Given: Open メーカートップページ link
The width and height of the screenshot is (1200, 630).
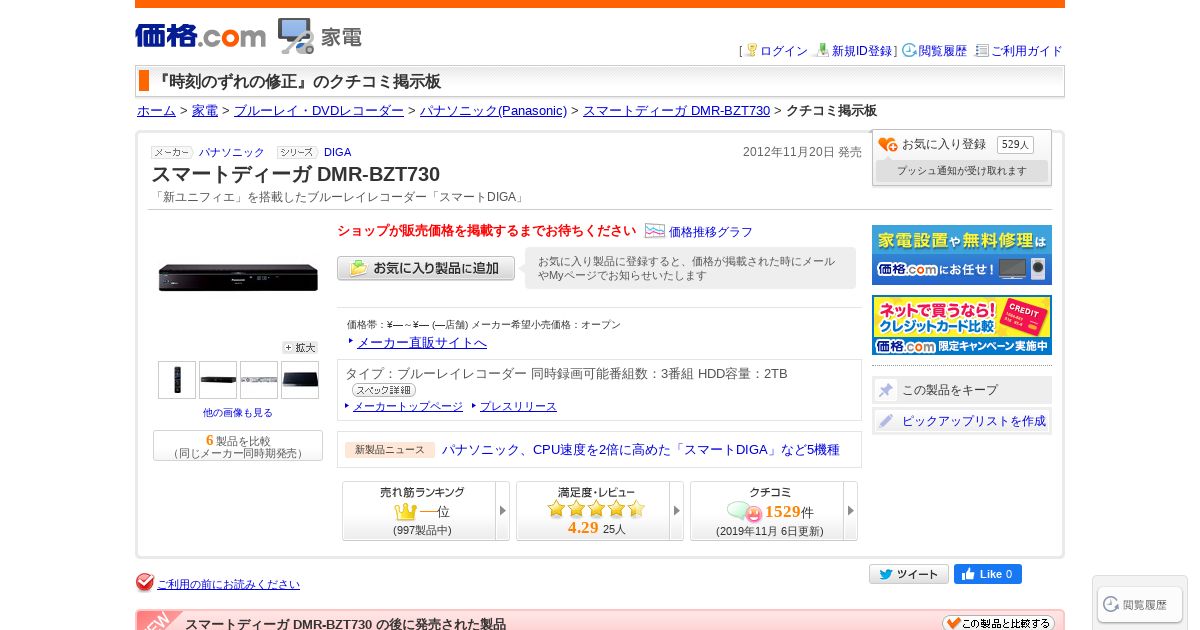Looking at the screenshot, I should 408,406.
